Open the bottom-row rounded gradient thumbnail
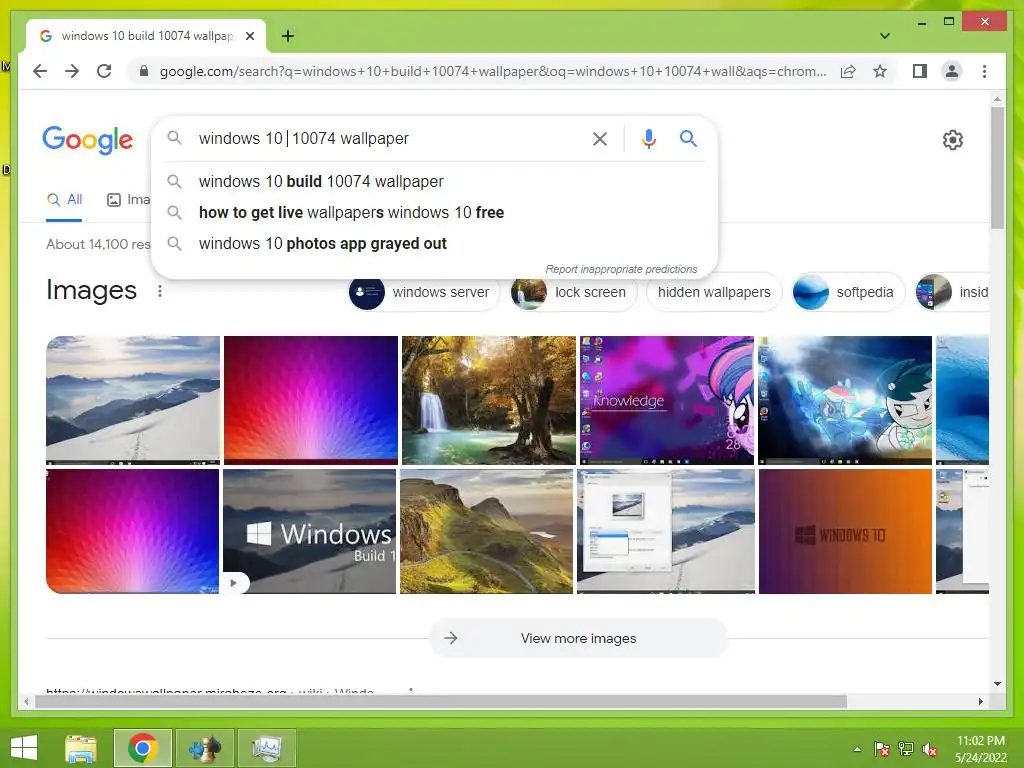 (x=133, y=532)
